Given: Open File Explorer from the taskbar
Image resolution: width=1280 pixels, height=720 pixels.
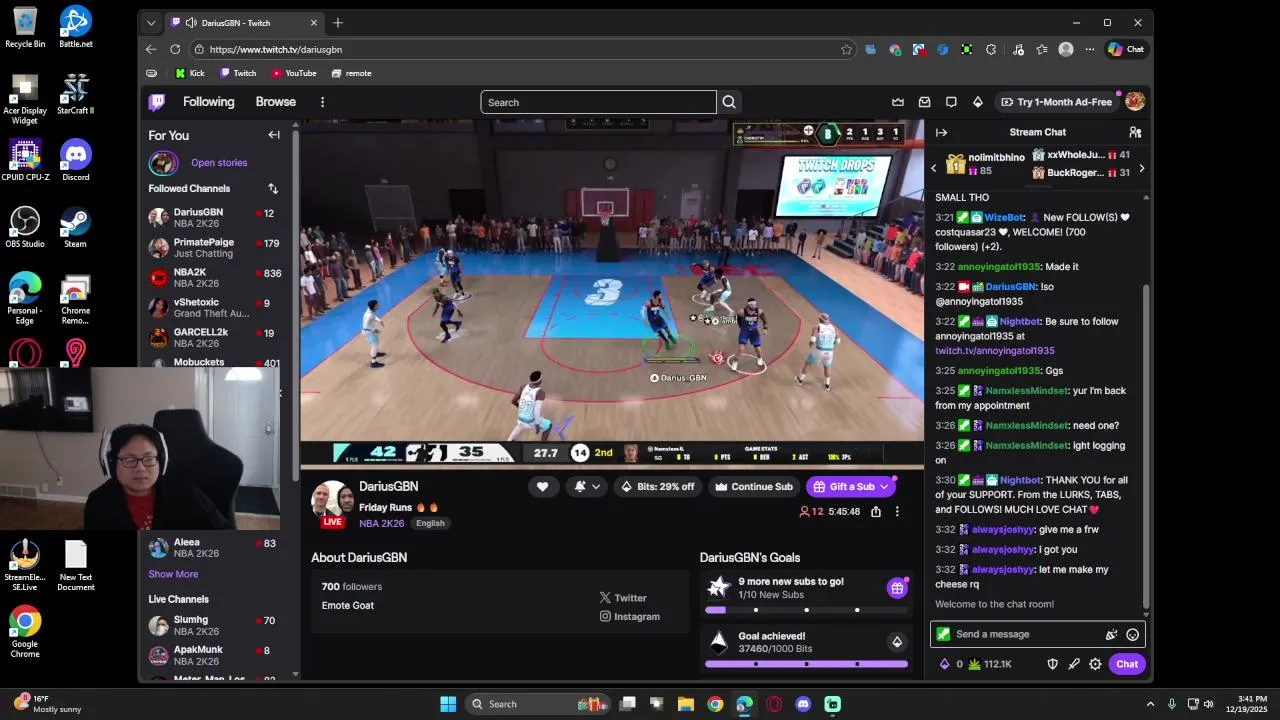Looking at the screenshot, I should click(x=686, y=704).
